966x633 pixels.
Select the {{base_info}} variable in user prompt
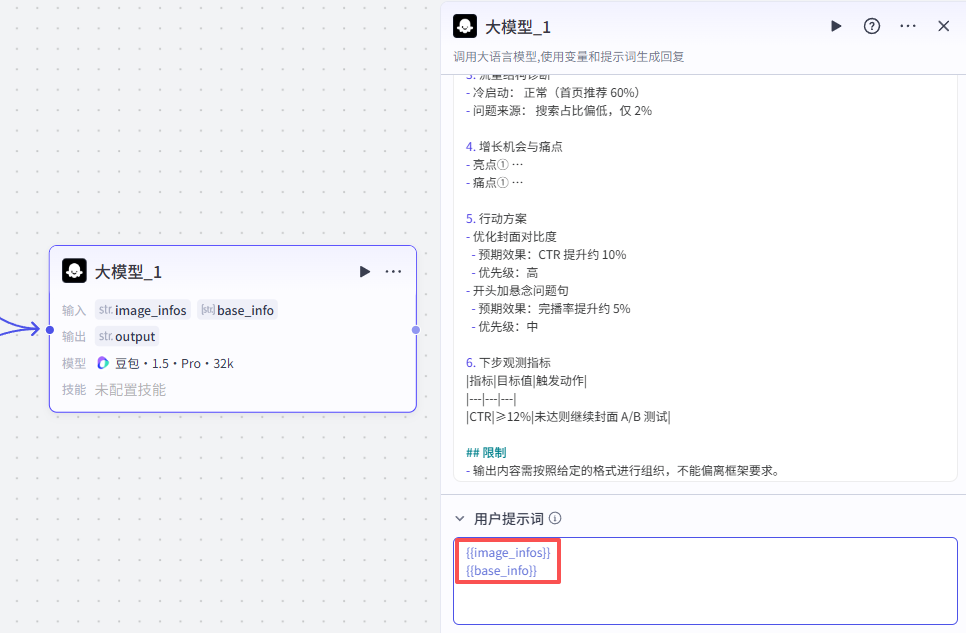click(502, 570)
